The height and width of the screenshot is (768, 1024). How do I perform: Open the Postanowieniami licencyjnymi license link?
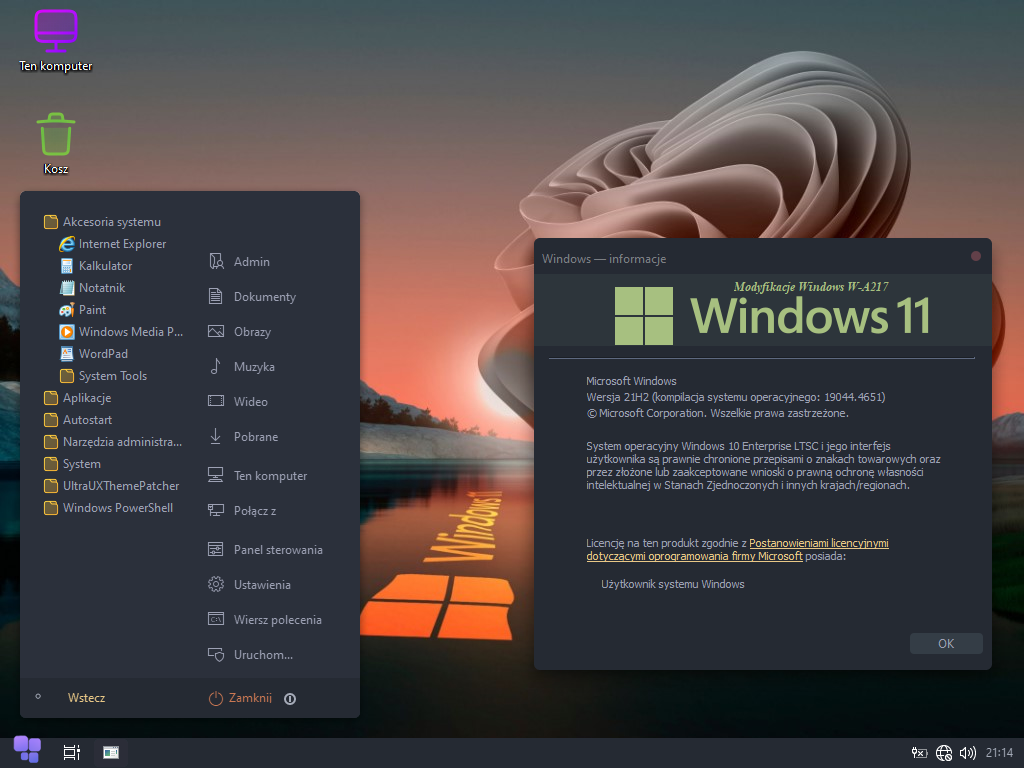[x=818, y=543]
